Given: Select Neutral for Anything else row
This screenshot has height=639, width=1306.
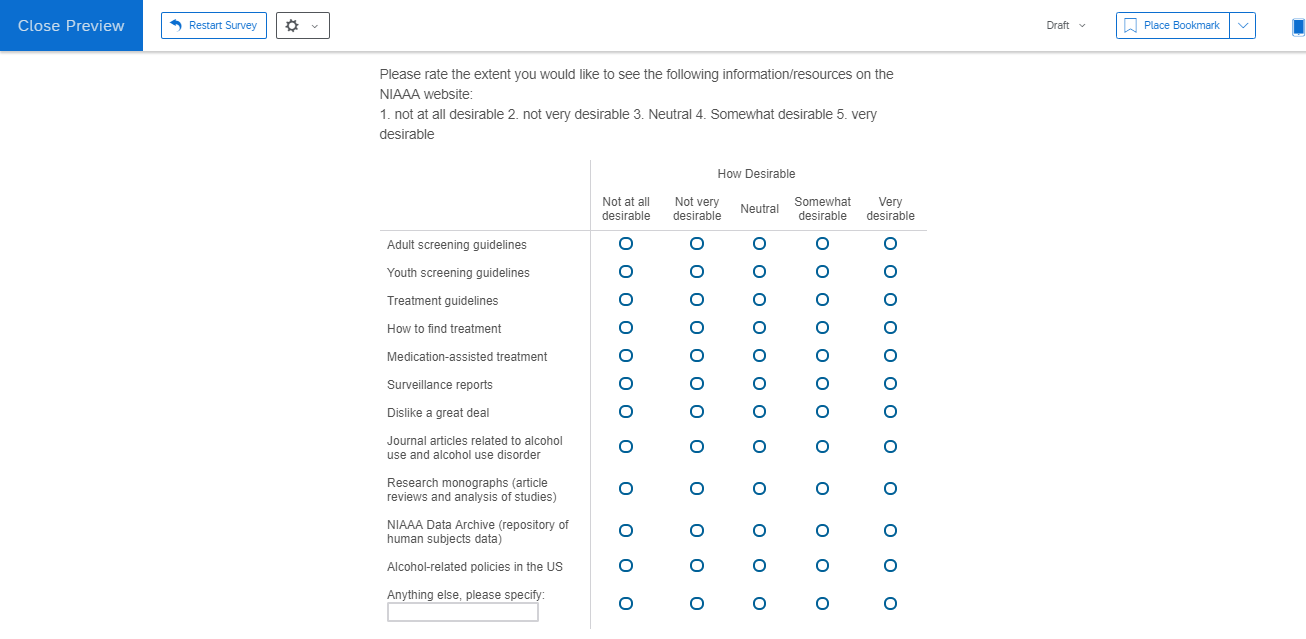Looking at the screenshot, I should pos(759,604).
